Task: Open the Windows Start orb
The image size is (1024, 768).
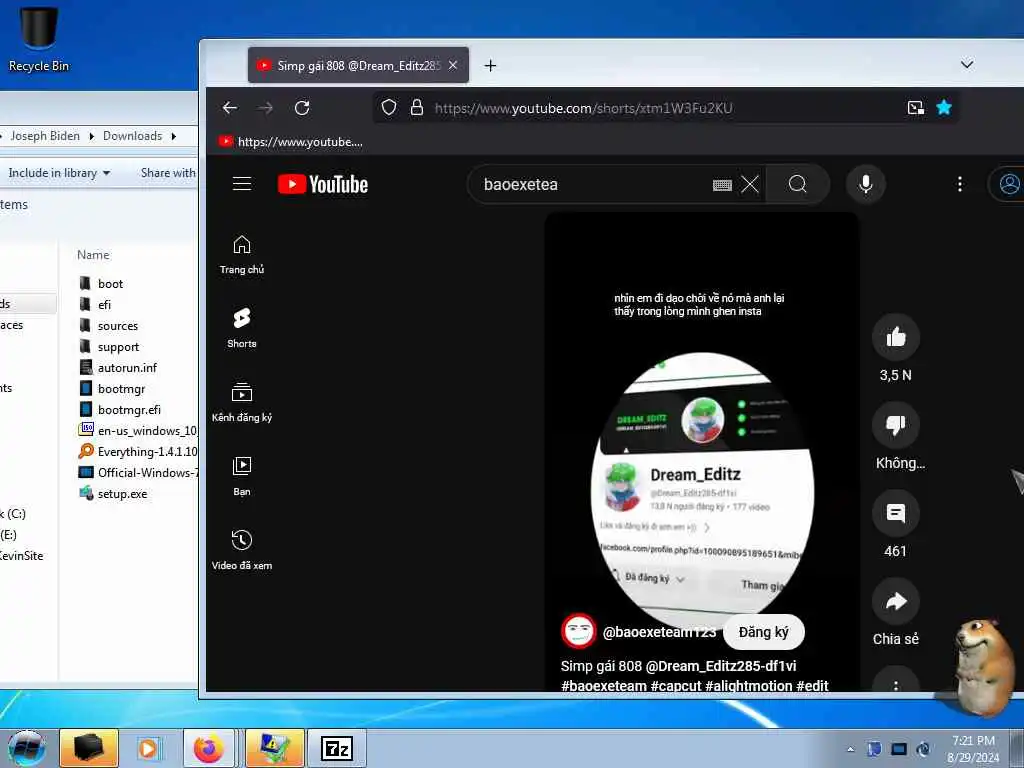Action: (27, 748)
